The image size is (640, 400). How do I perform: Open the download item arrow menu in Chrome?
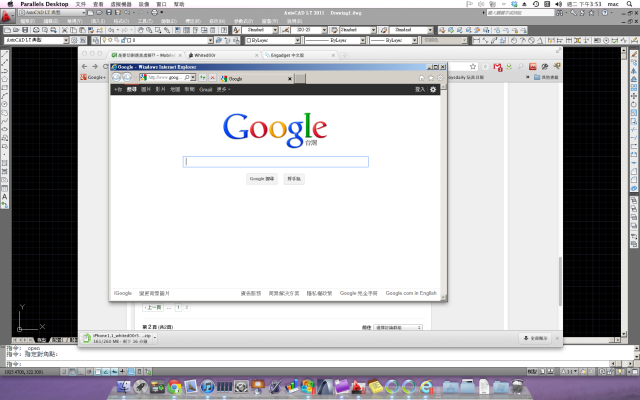click(x=155, y=338)
